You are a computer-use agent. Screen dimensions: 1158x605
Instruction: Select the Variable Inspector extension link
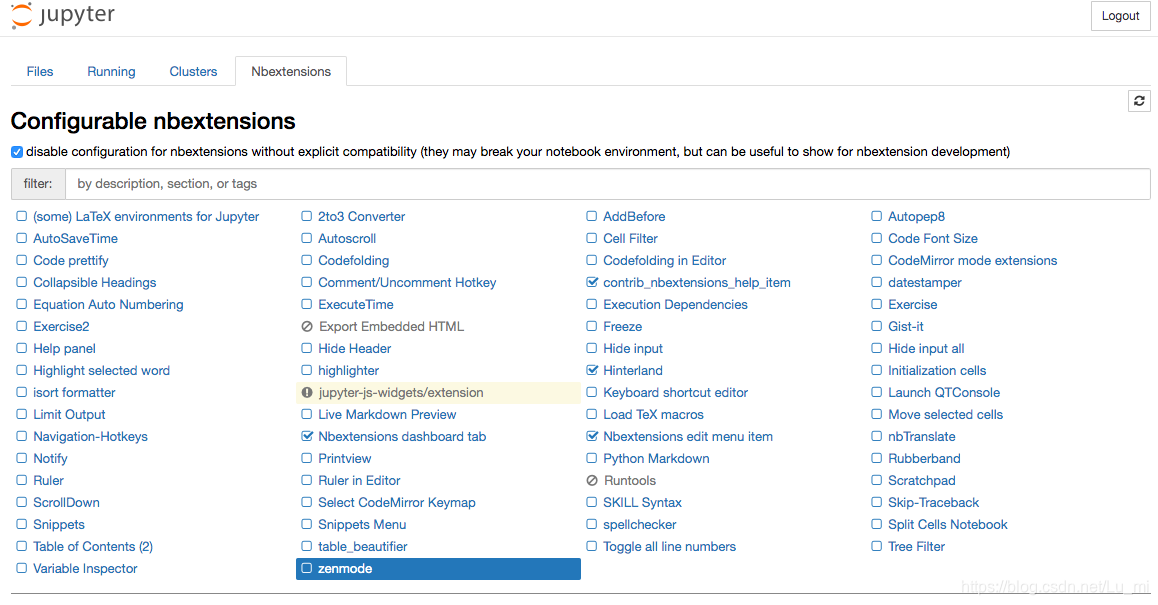click(x=85, y=569)
